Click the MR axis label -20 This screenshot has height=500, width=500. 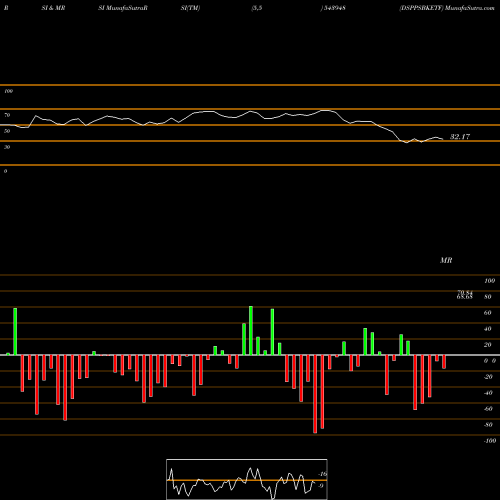click(x=488, y=377)
